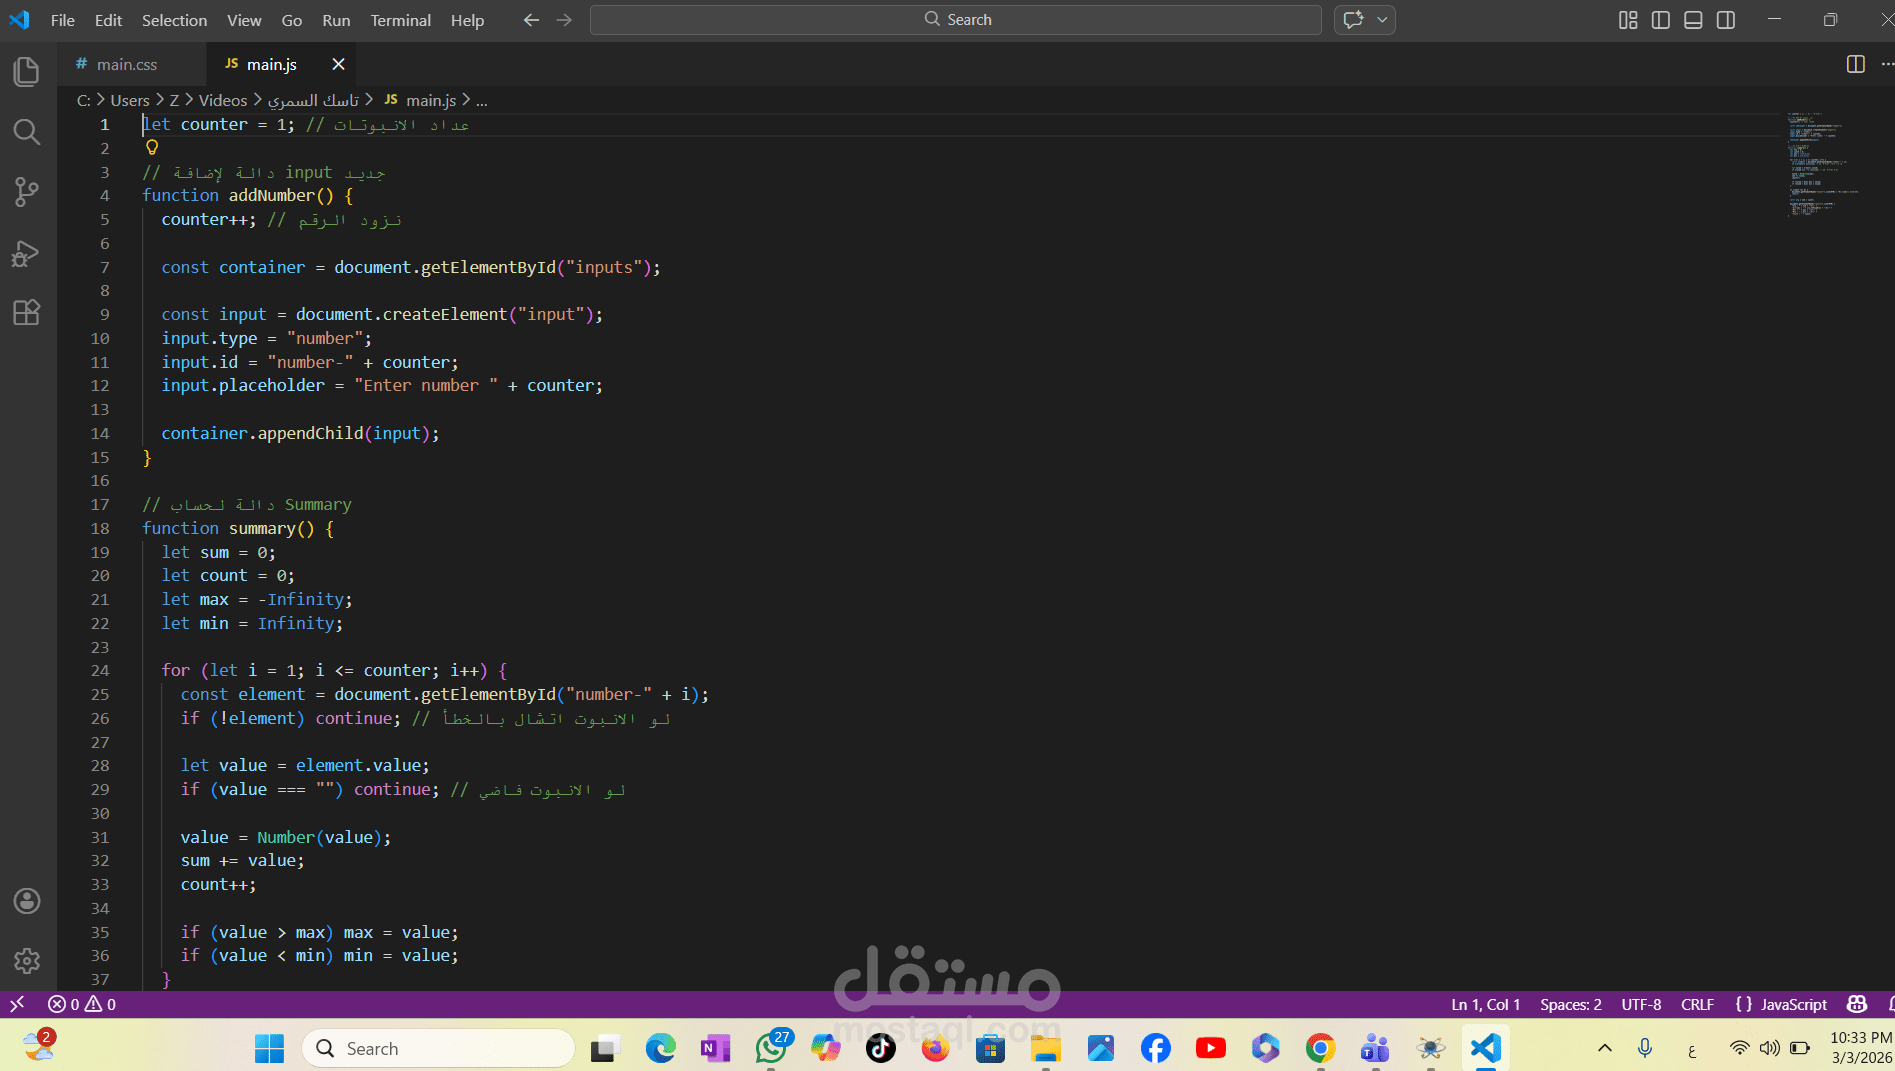Viewport: 1895px width, 1071px height.
Task: Open the editor More Actions menu
Action: (1887, 64)
